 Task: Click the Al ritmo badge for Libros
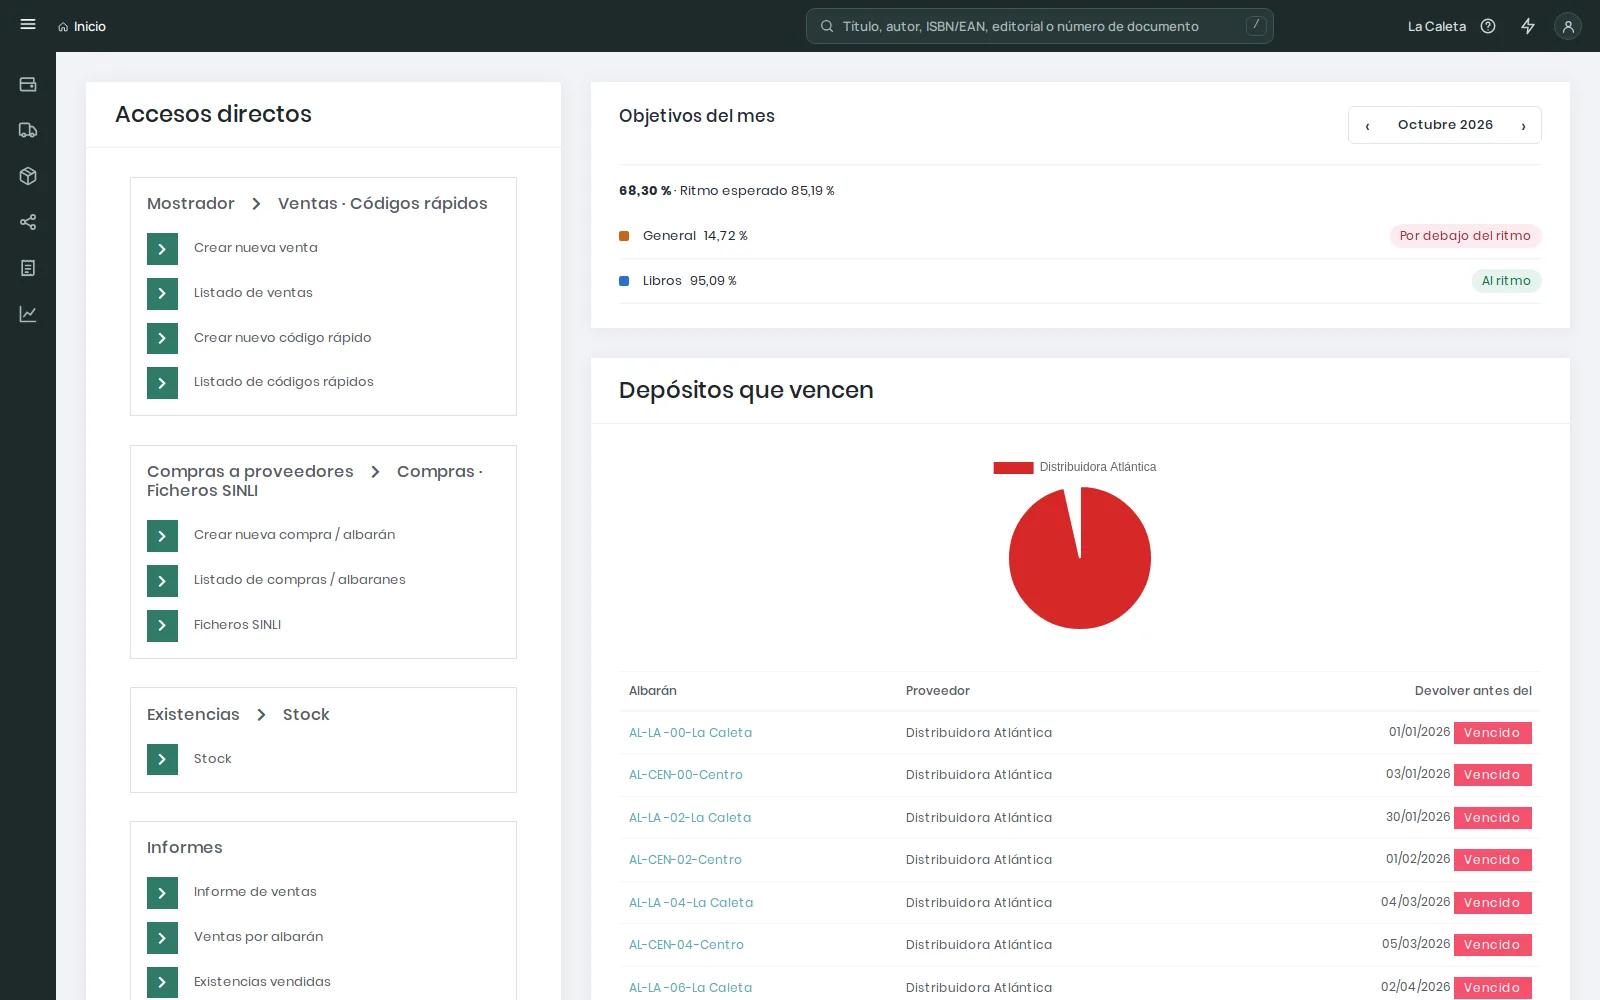1506,281
